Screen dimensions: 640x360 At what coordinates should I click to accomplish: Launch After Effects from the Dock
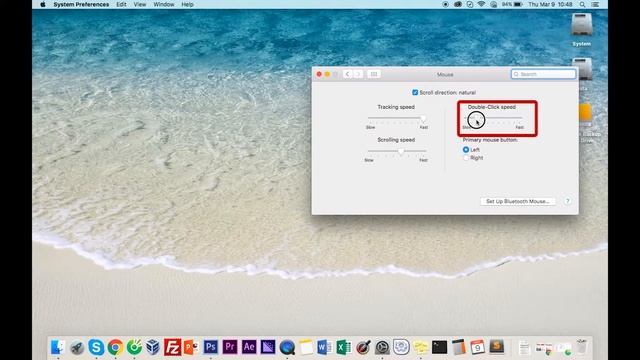pos(249,347)
